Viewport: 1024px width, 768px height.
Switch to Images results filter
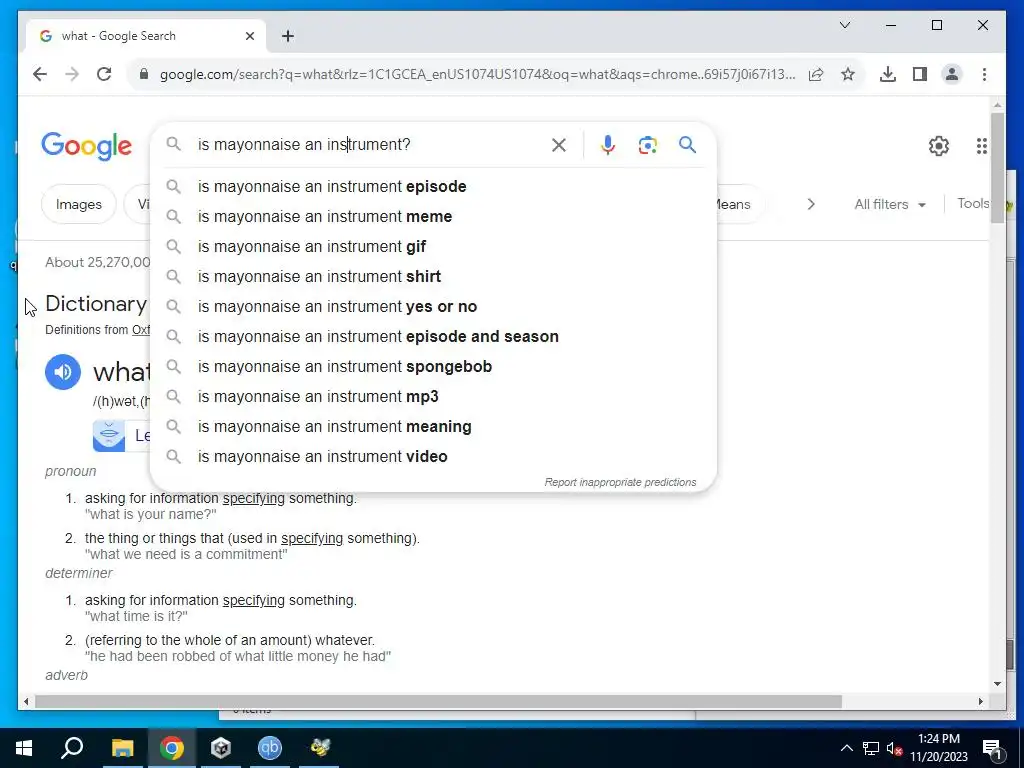click(78, 204)
